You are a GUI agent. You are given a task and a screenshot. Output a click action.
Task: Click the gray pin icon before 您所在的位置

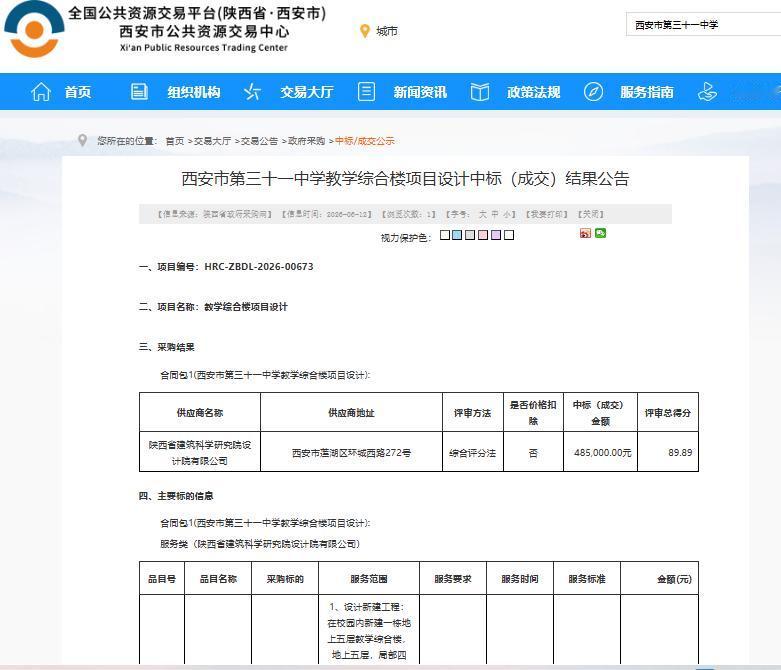pos(83,140)
